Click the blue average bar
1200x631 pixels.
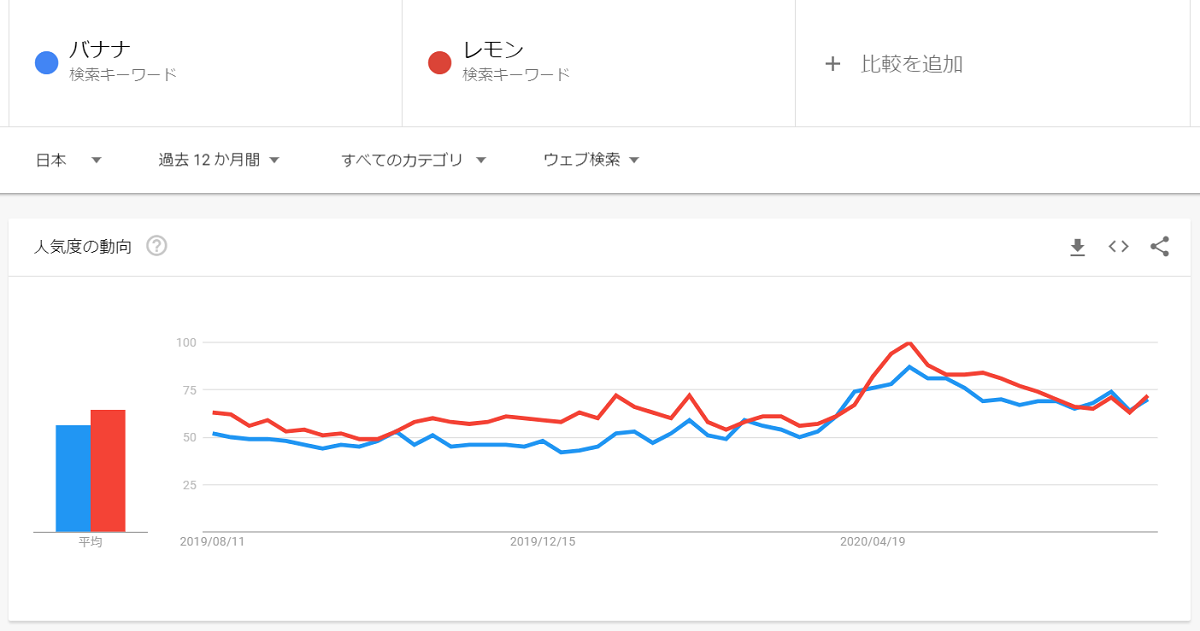coord(73,478)
